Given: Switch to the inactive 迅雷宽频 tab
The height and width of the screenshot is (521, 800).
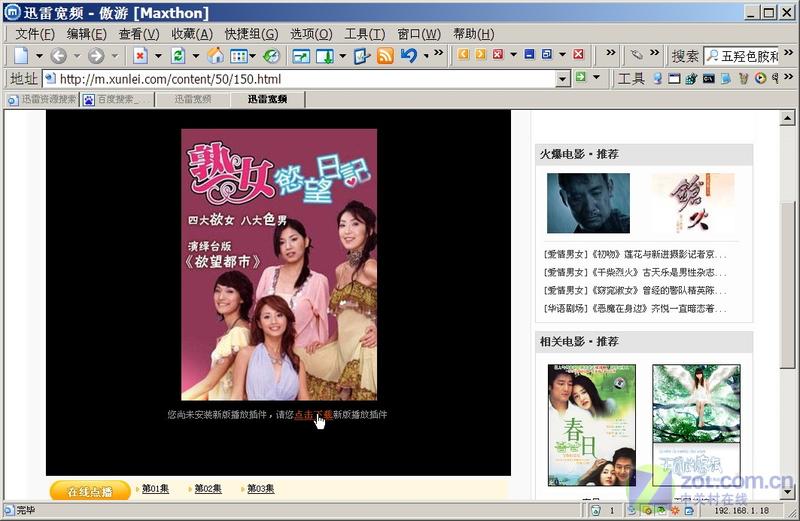Looking at the screenshot, I should pos(192,100).
